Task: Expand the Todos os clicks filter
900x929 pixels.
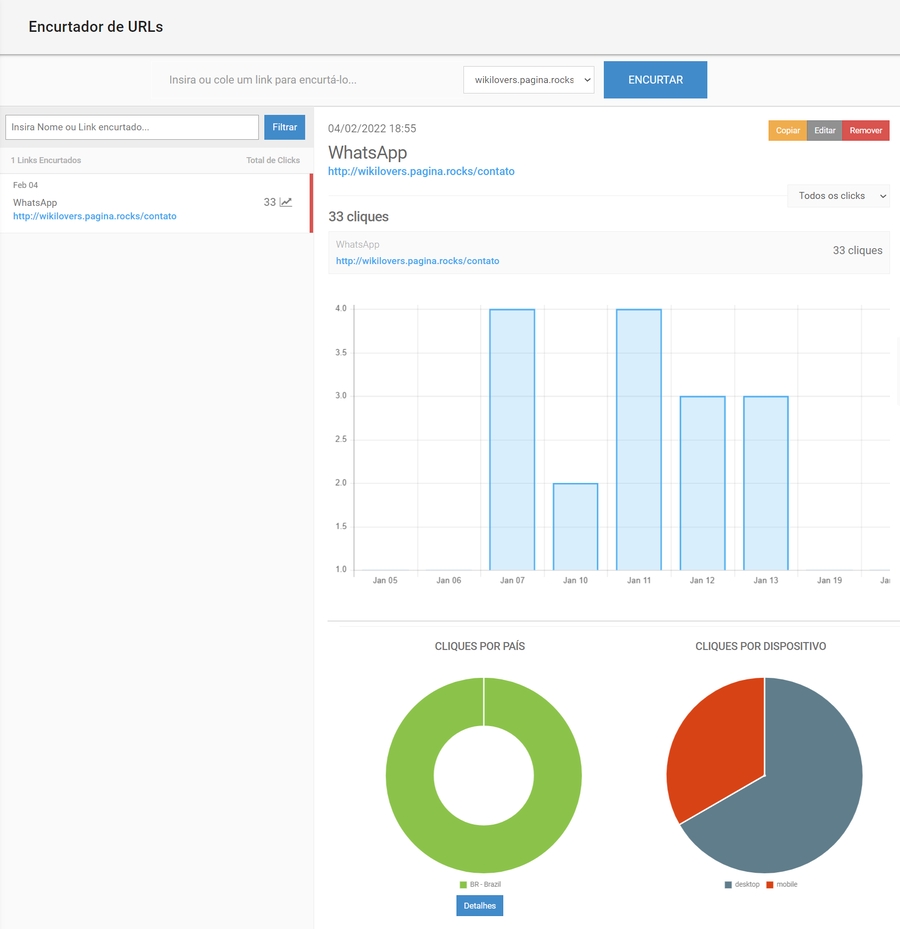Action: coord(838,196)
